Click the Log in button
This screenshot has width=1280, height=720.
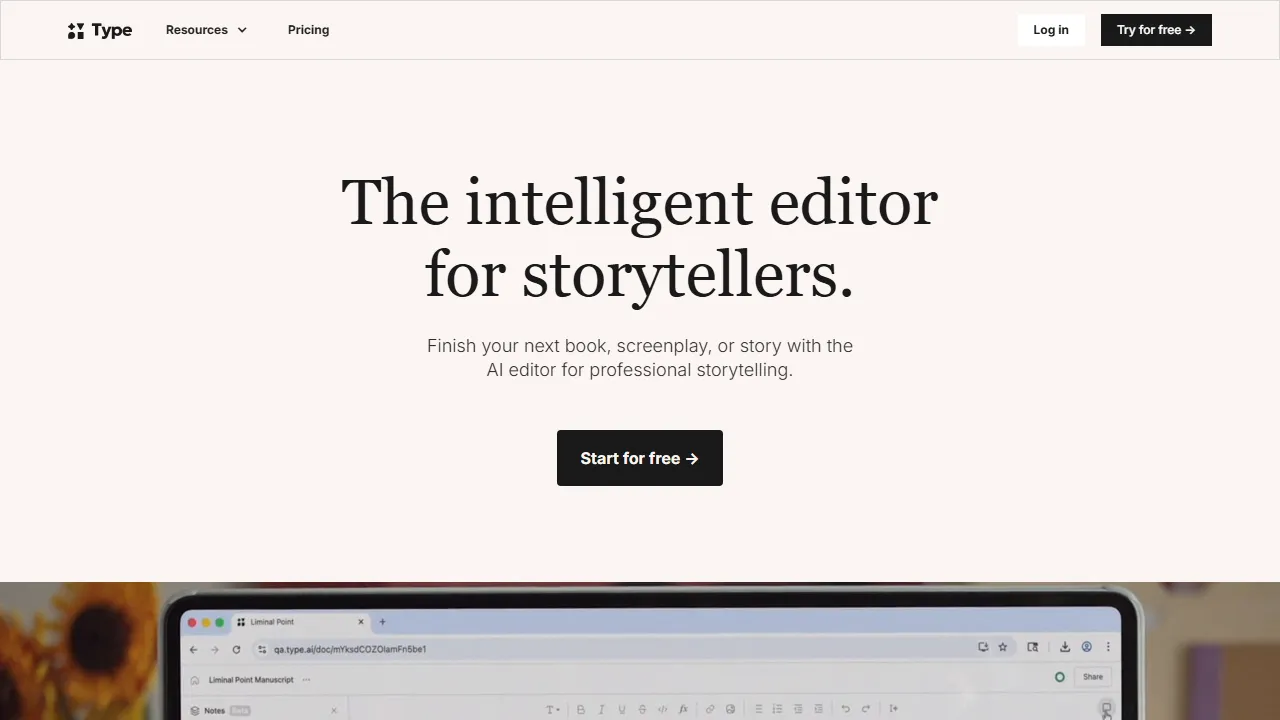pos(1051,30)
